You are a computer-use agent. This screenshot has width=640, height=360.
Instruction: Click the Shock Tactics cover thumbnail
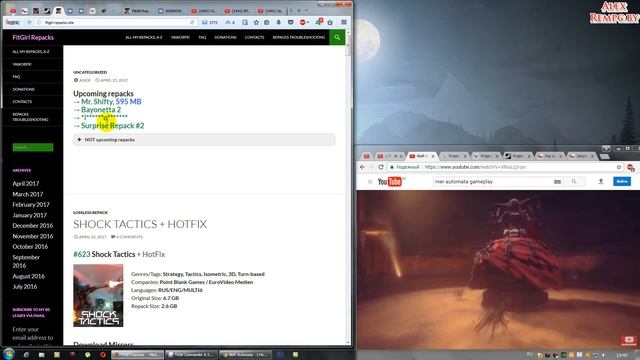tap(98, 296)
